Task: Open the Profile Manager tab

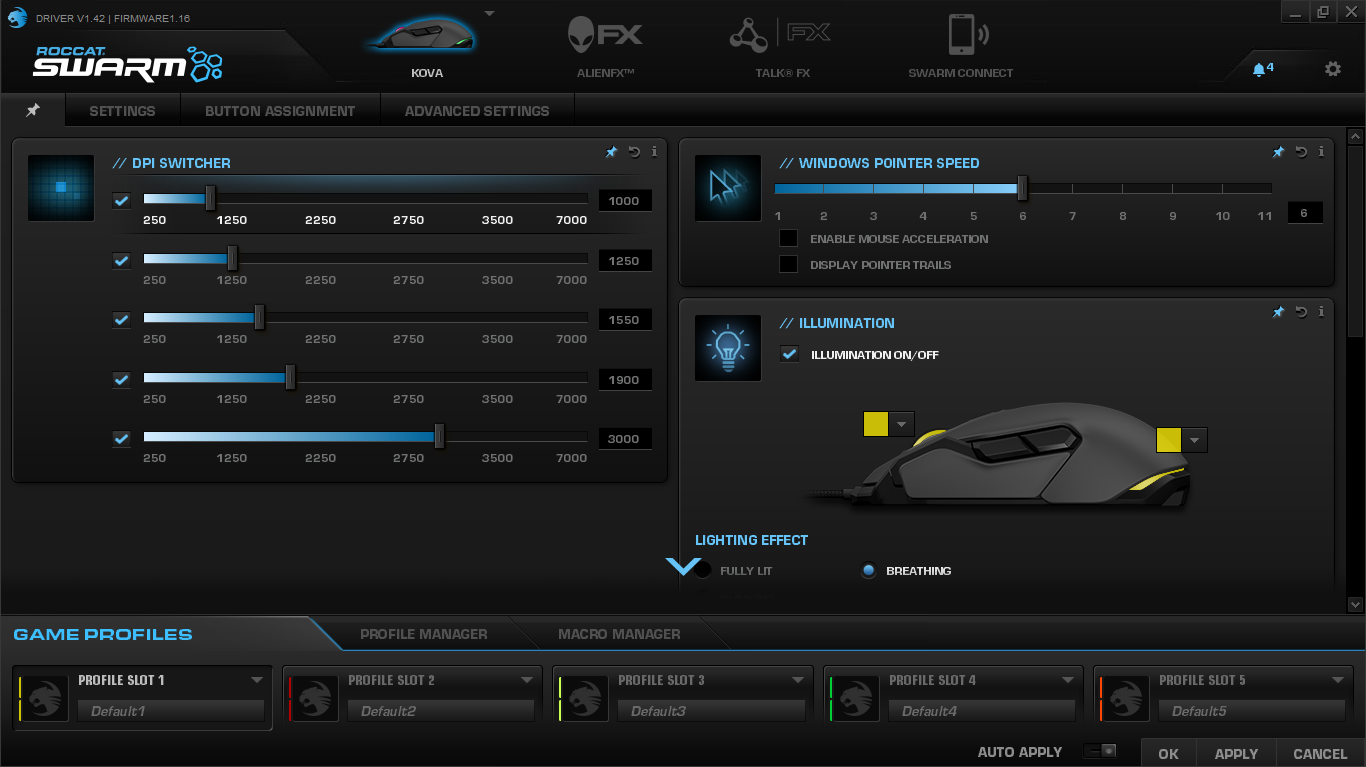Action: (x=424, y=634)
